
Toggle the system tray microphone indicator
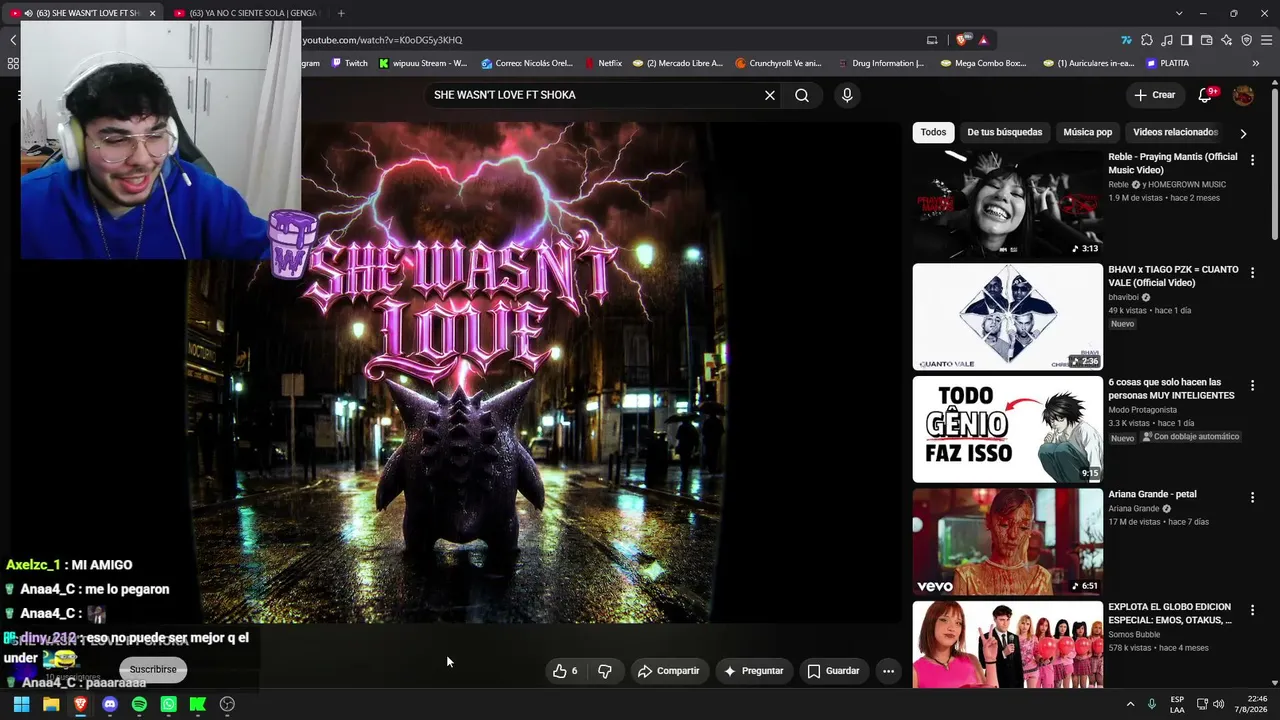pos(1153,704)
